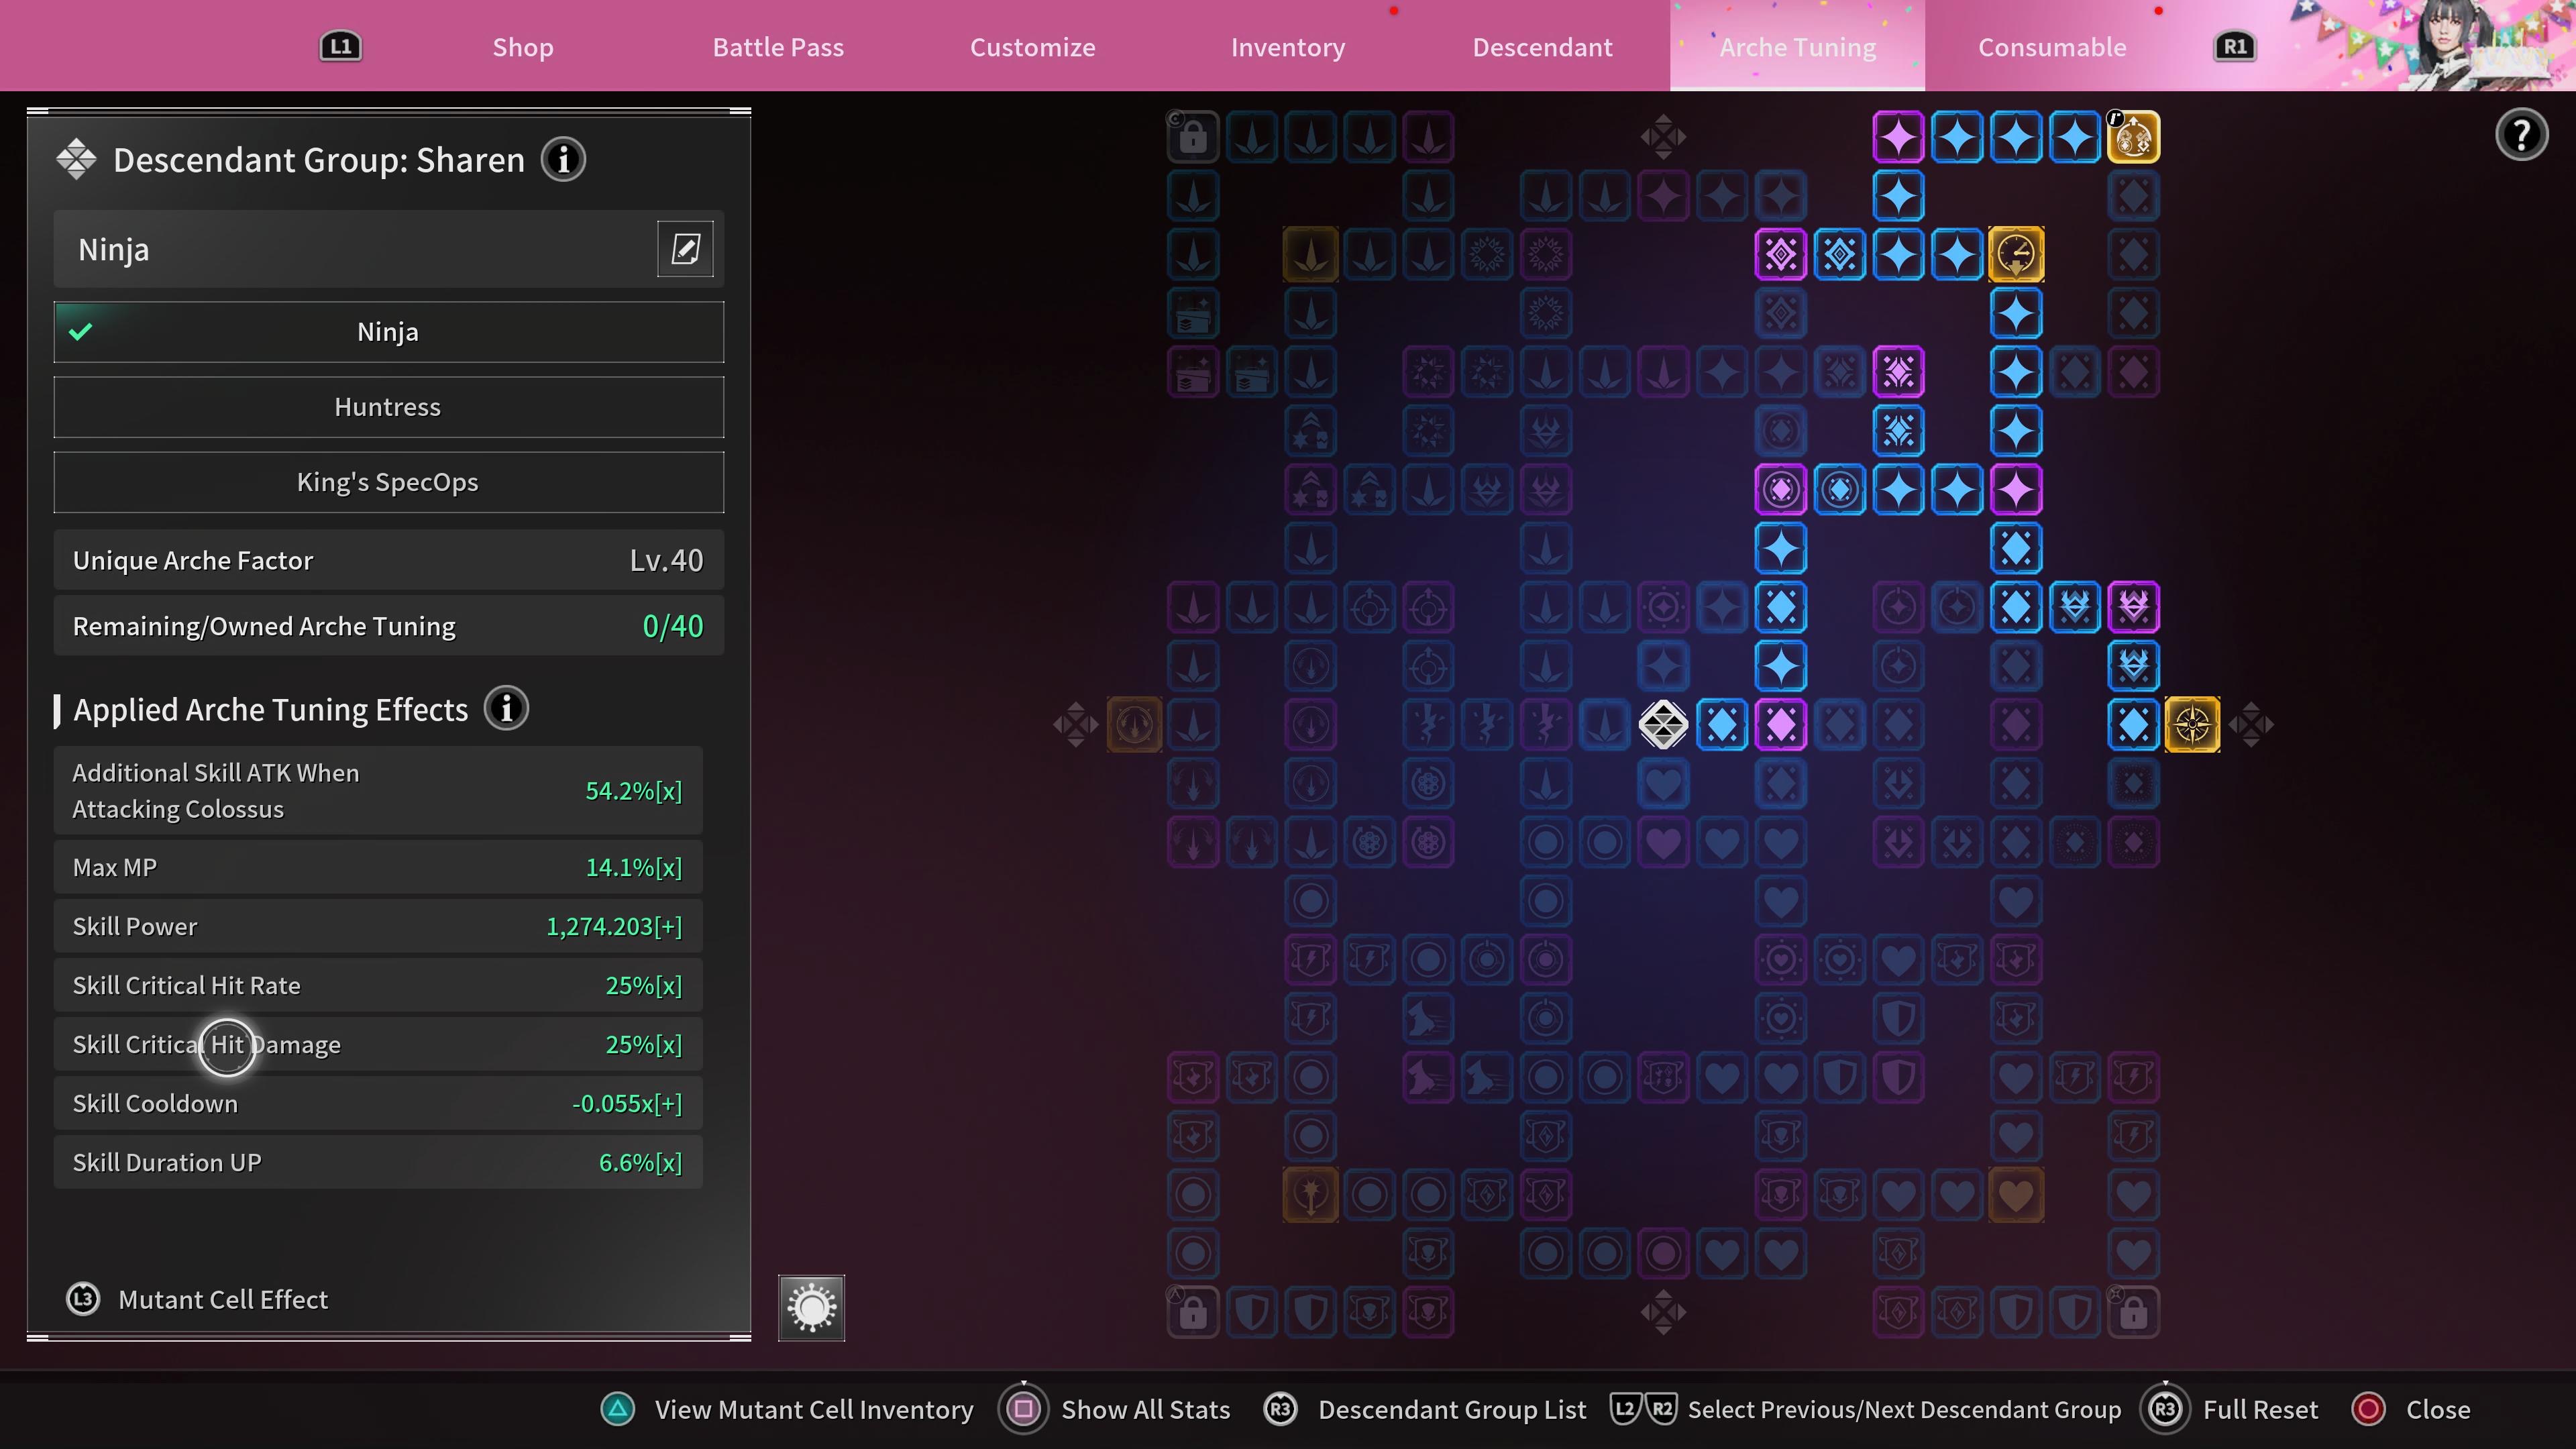Click the mutant cell sun icon button

click(x=811, y=1307)
